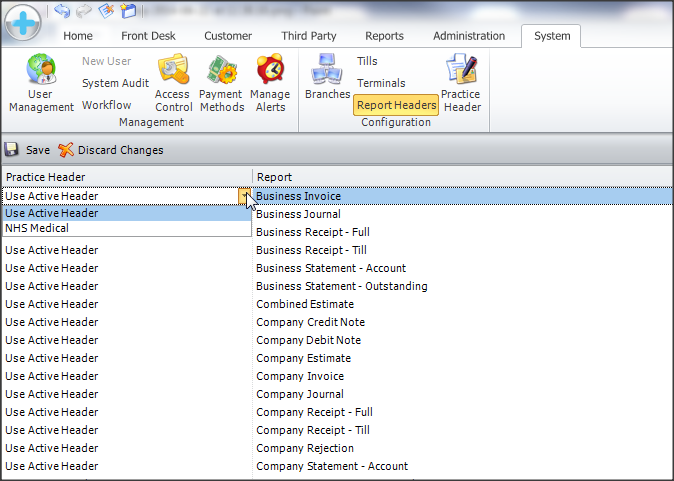The height and width of the screenshot is (481, 674).
Task: Select Use Active Header option in dropdown list
Action: point(52,213)
